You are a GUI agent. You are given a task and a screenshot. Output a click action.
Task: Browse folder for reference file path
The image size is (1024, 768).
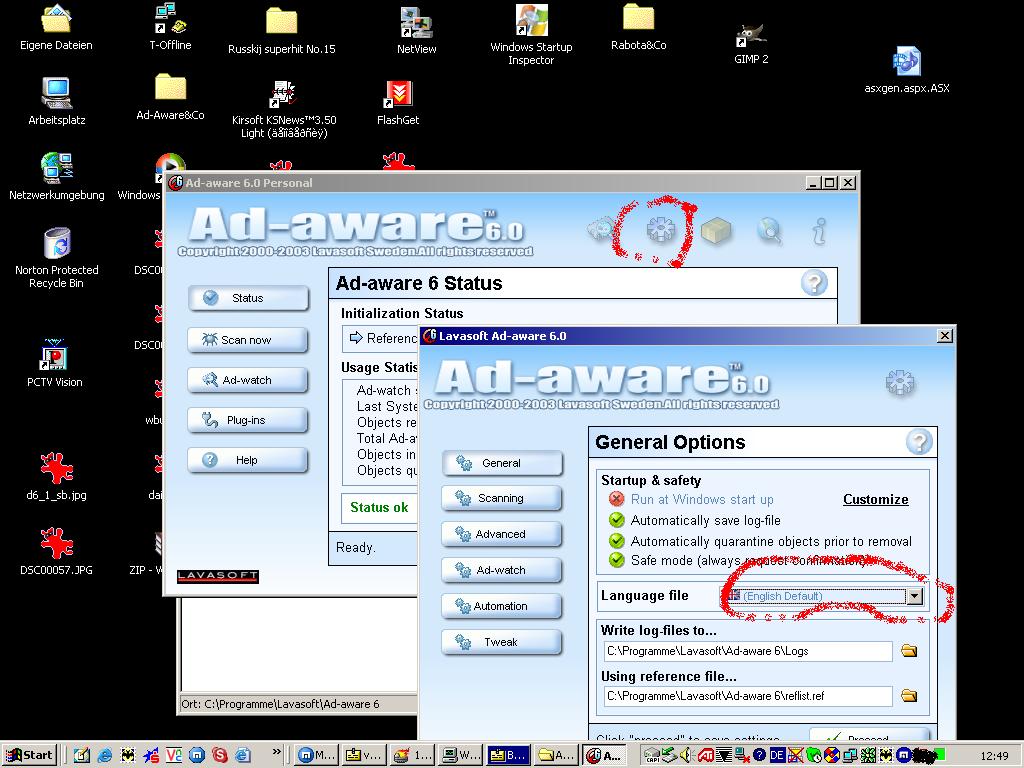coord(908,696)
